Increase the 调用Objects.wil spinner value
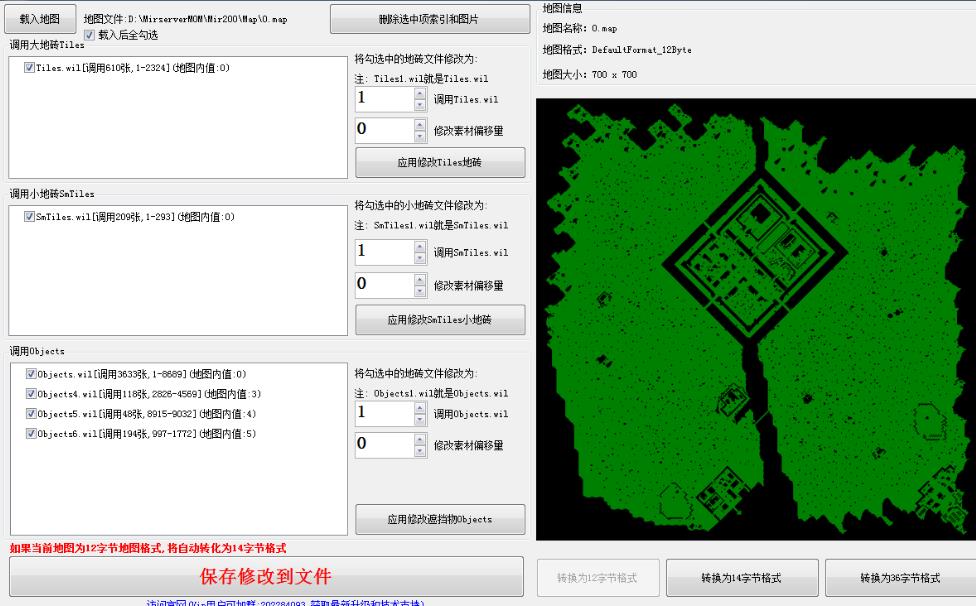Viewport: 976px width, 606px height. tap(420, 408)
